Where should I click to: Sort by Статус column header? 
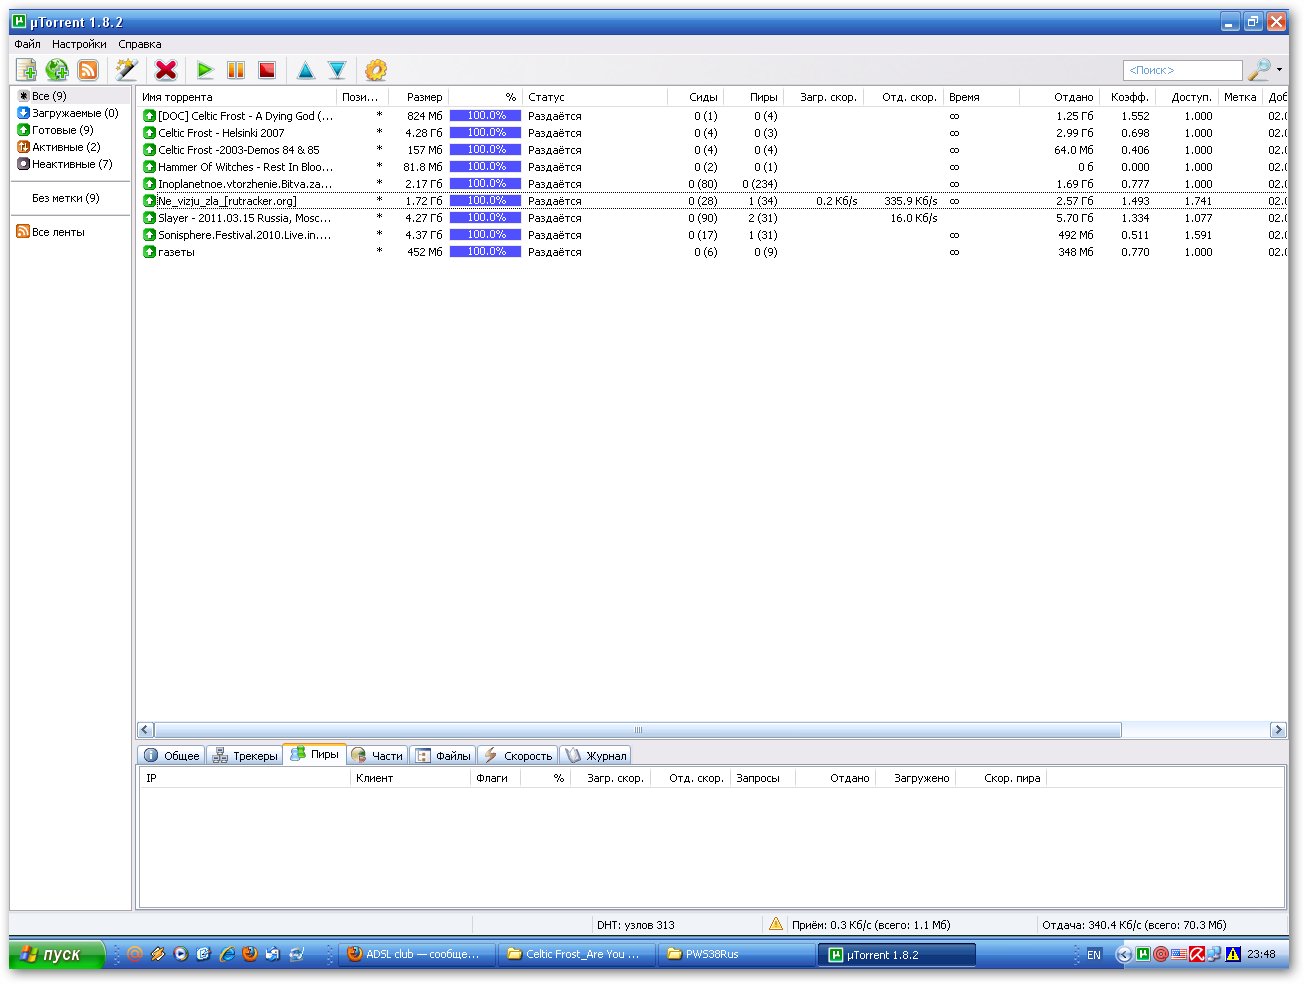click(x=595, y=97)
